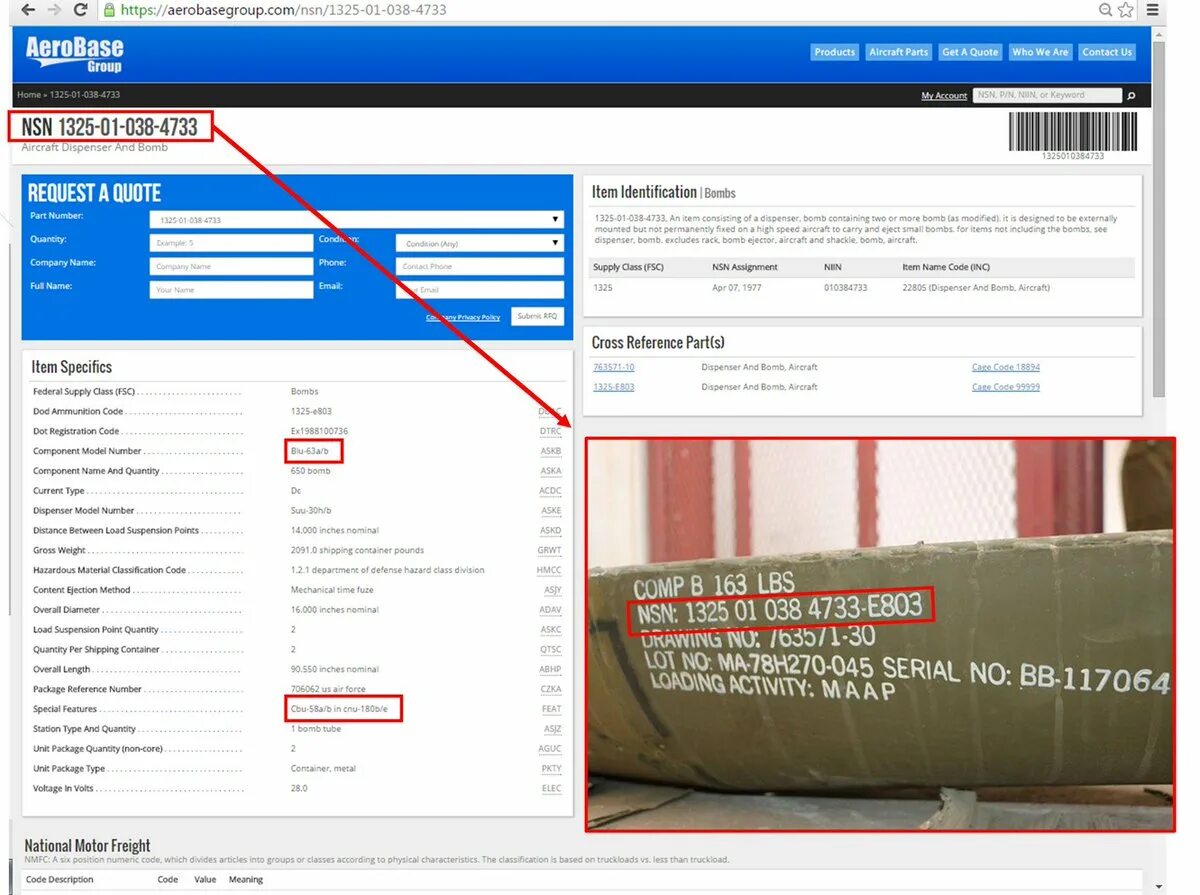Open the Aircraft Parts menu

pos(899,52)
